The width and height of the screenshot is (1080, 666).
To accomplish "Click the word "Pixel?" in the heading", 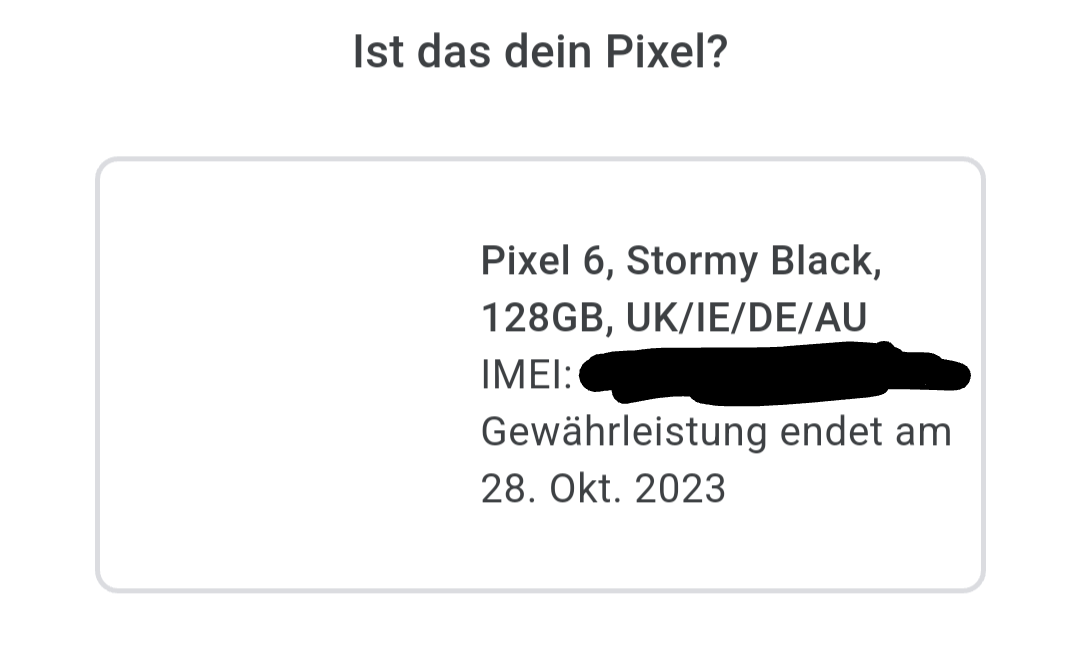I will [x=667, y=52].
